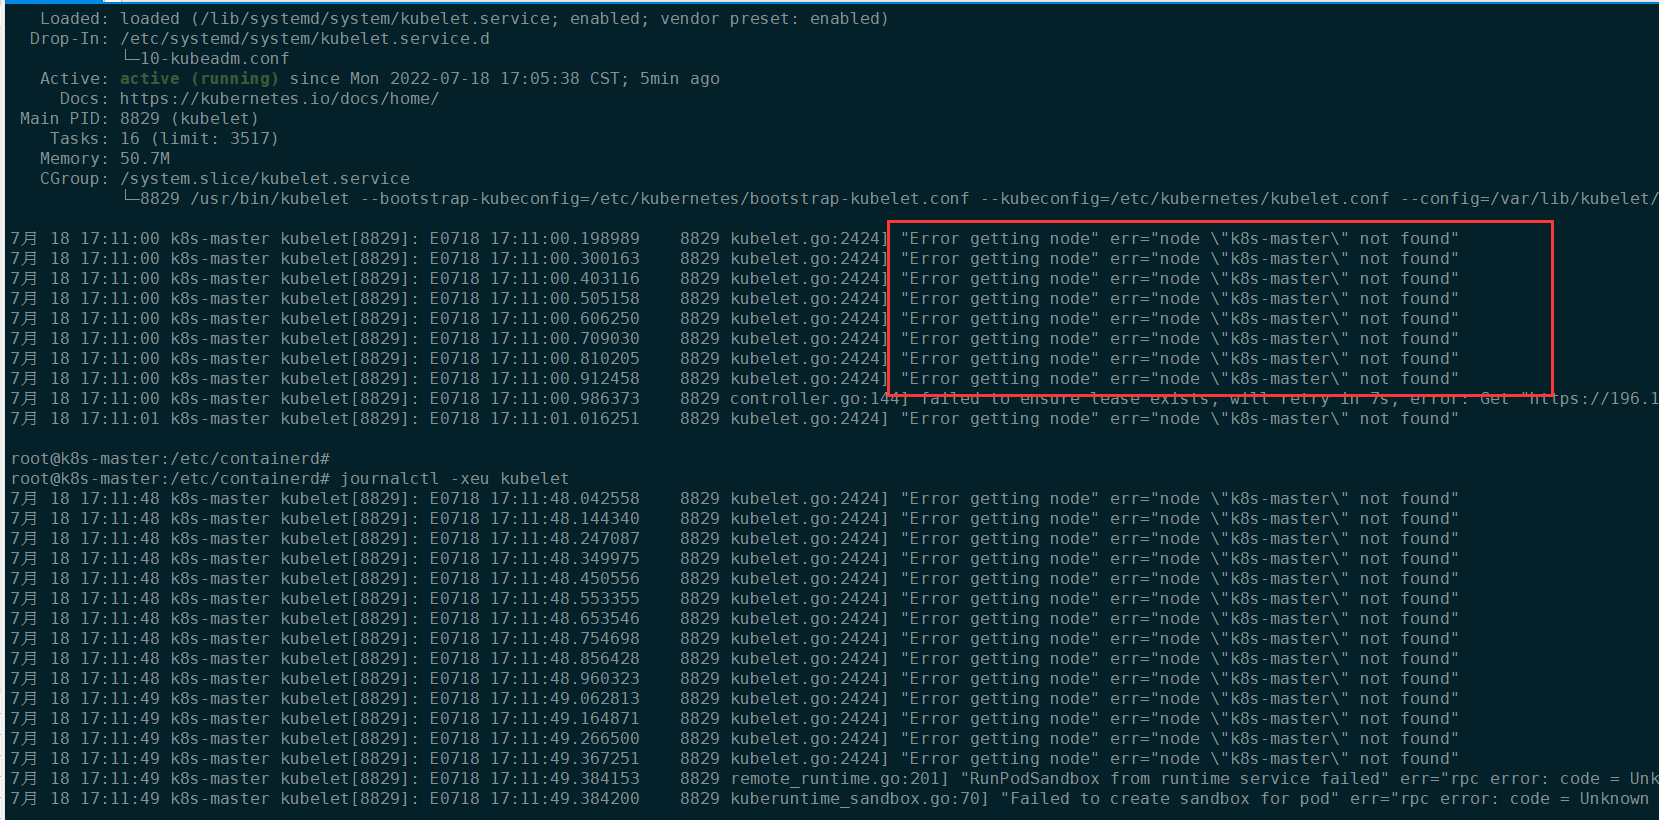The height and width of the screenshot is (820, 1659).
Task: Select the 'Memory: 50.7M' value
Action: (x=145, y=158)
